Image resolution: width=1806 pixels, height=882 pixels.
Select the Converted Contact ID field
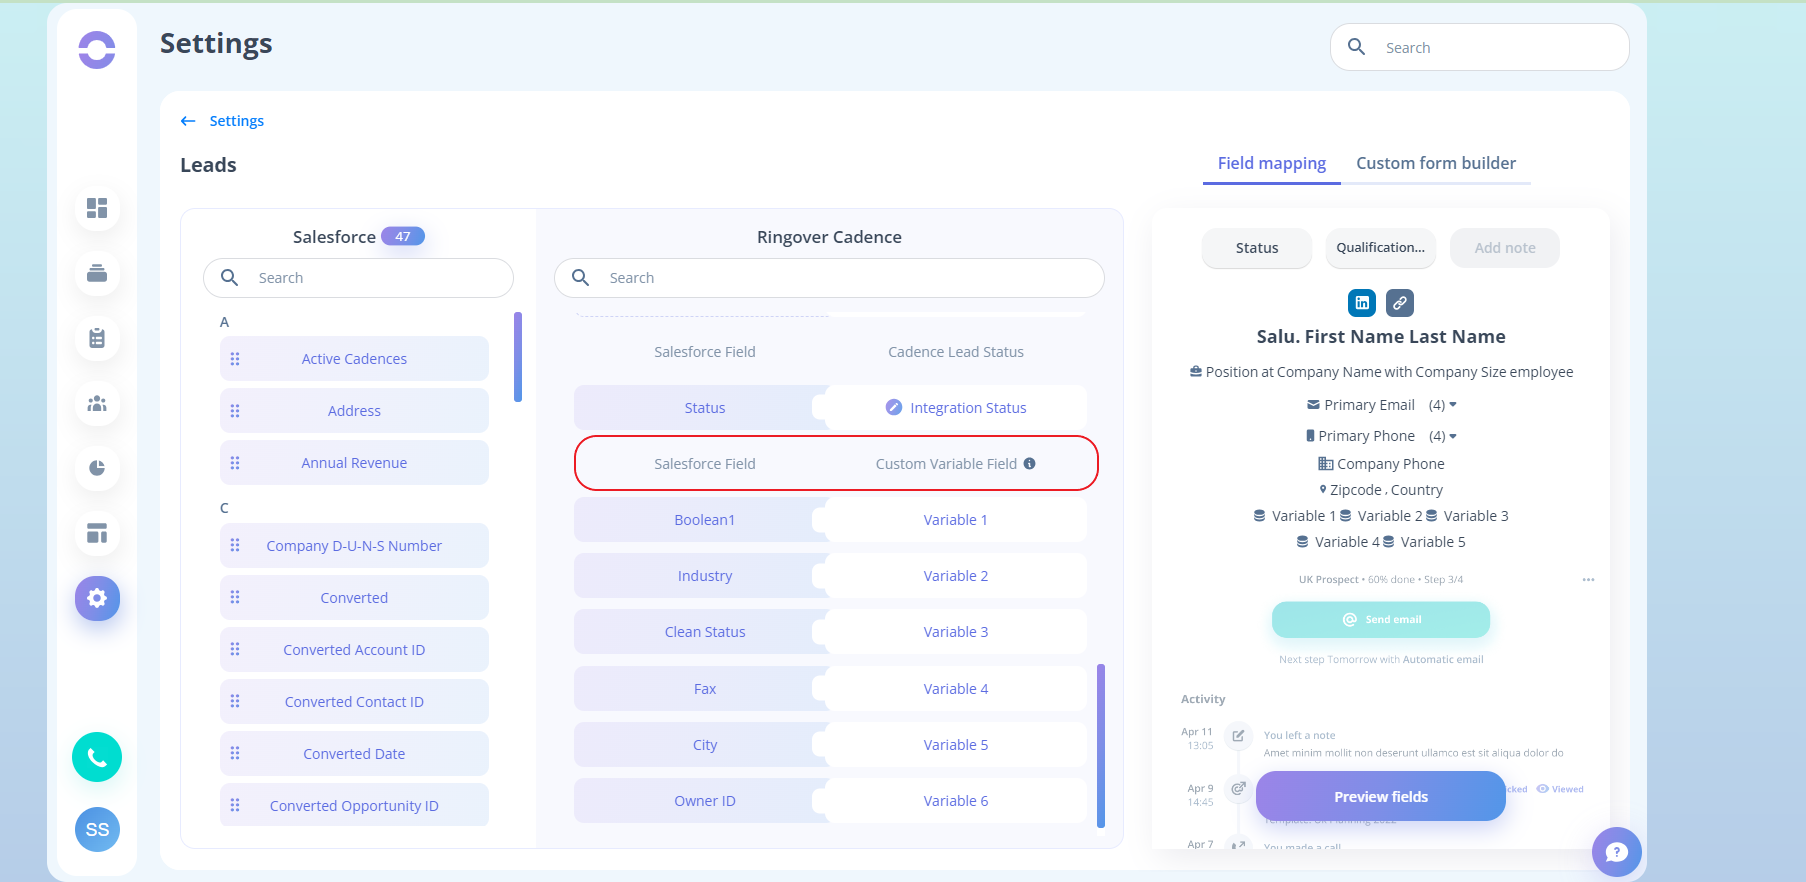click(x=354, y=701)
